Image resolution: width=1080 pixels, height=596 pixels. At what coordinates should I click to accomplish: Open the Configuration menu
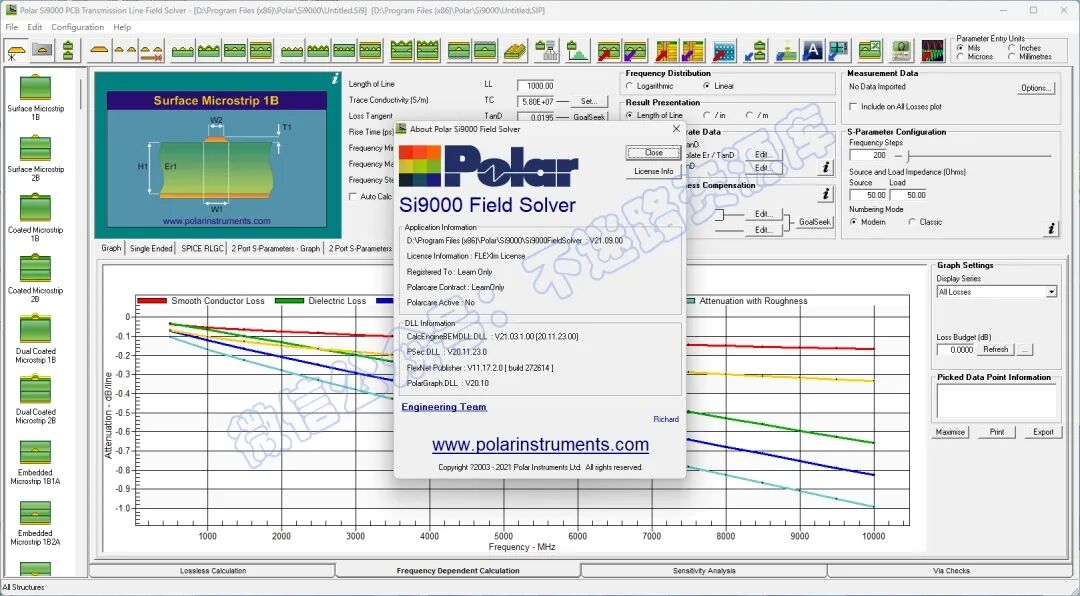coord(77,27)
